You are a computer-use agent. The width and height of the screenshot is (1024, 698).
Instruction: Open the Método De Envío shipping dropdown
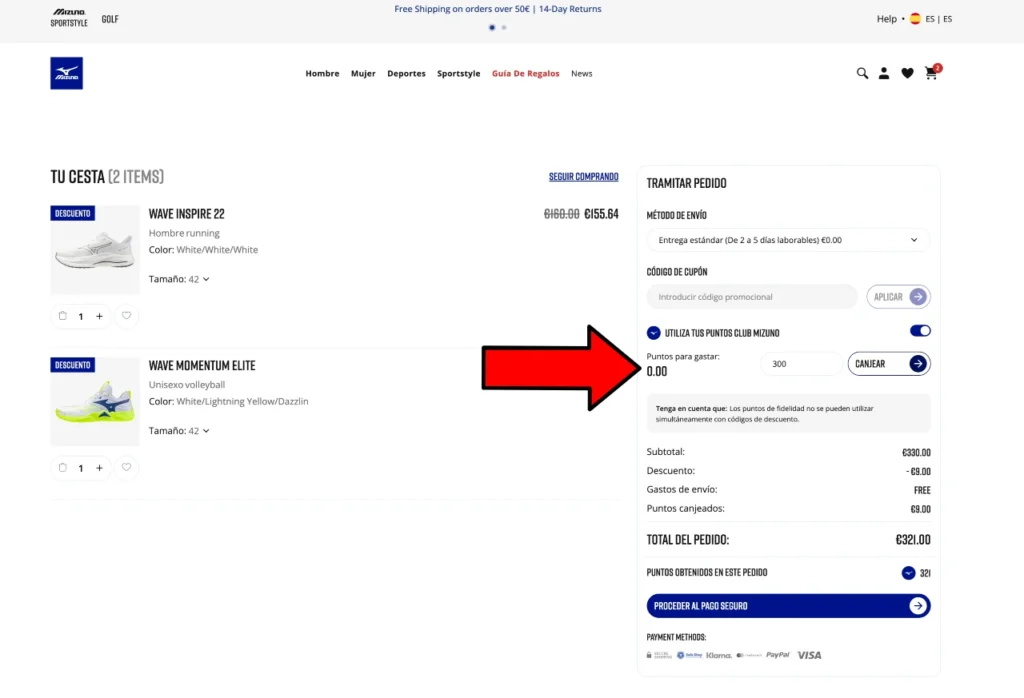tap(788, 240)
